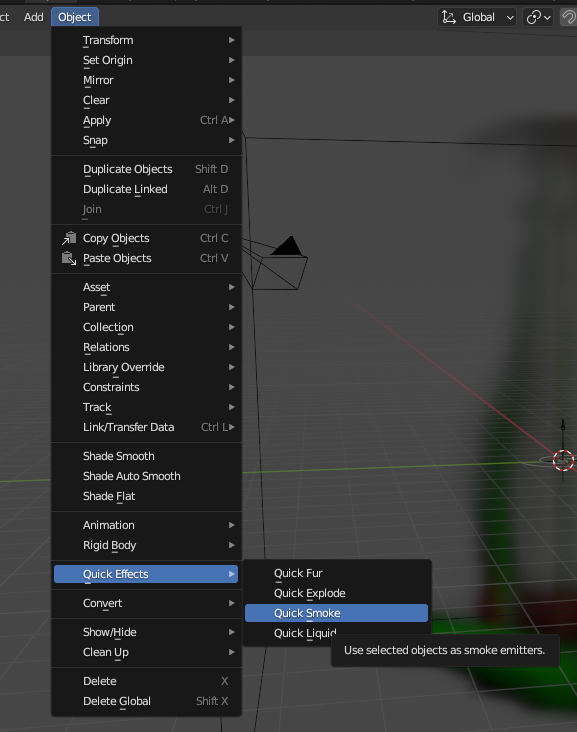Click Copy Objects entry
Screen dimensions: 577x732
point(146,239)
